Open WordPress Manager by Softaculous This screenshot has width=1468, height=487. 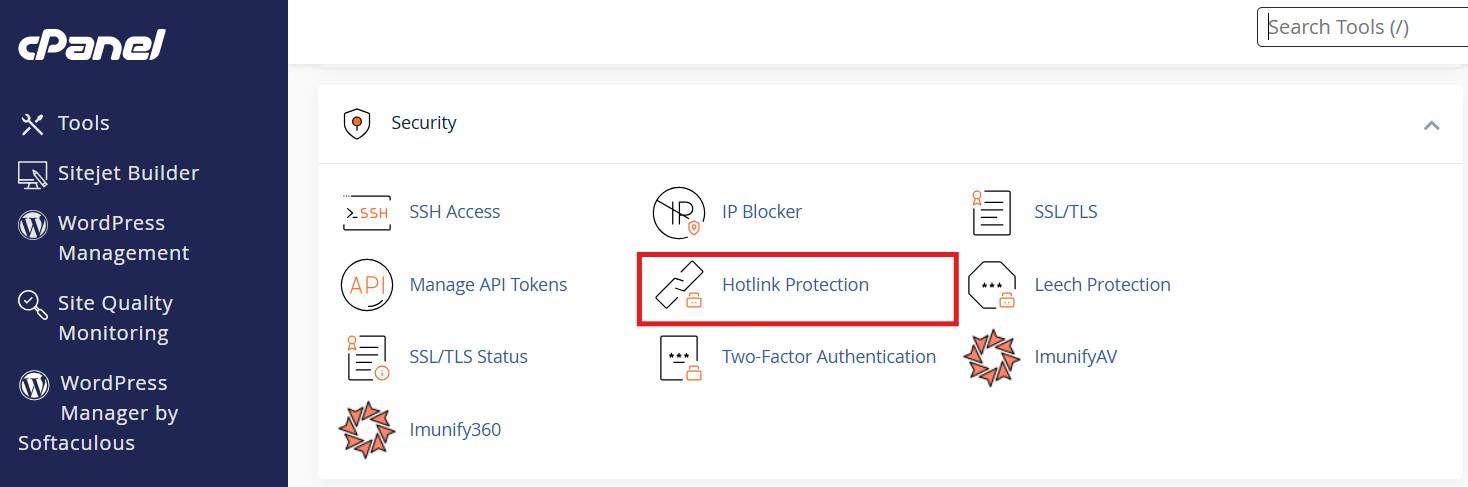[98, 413]
